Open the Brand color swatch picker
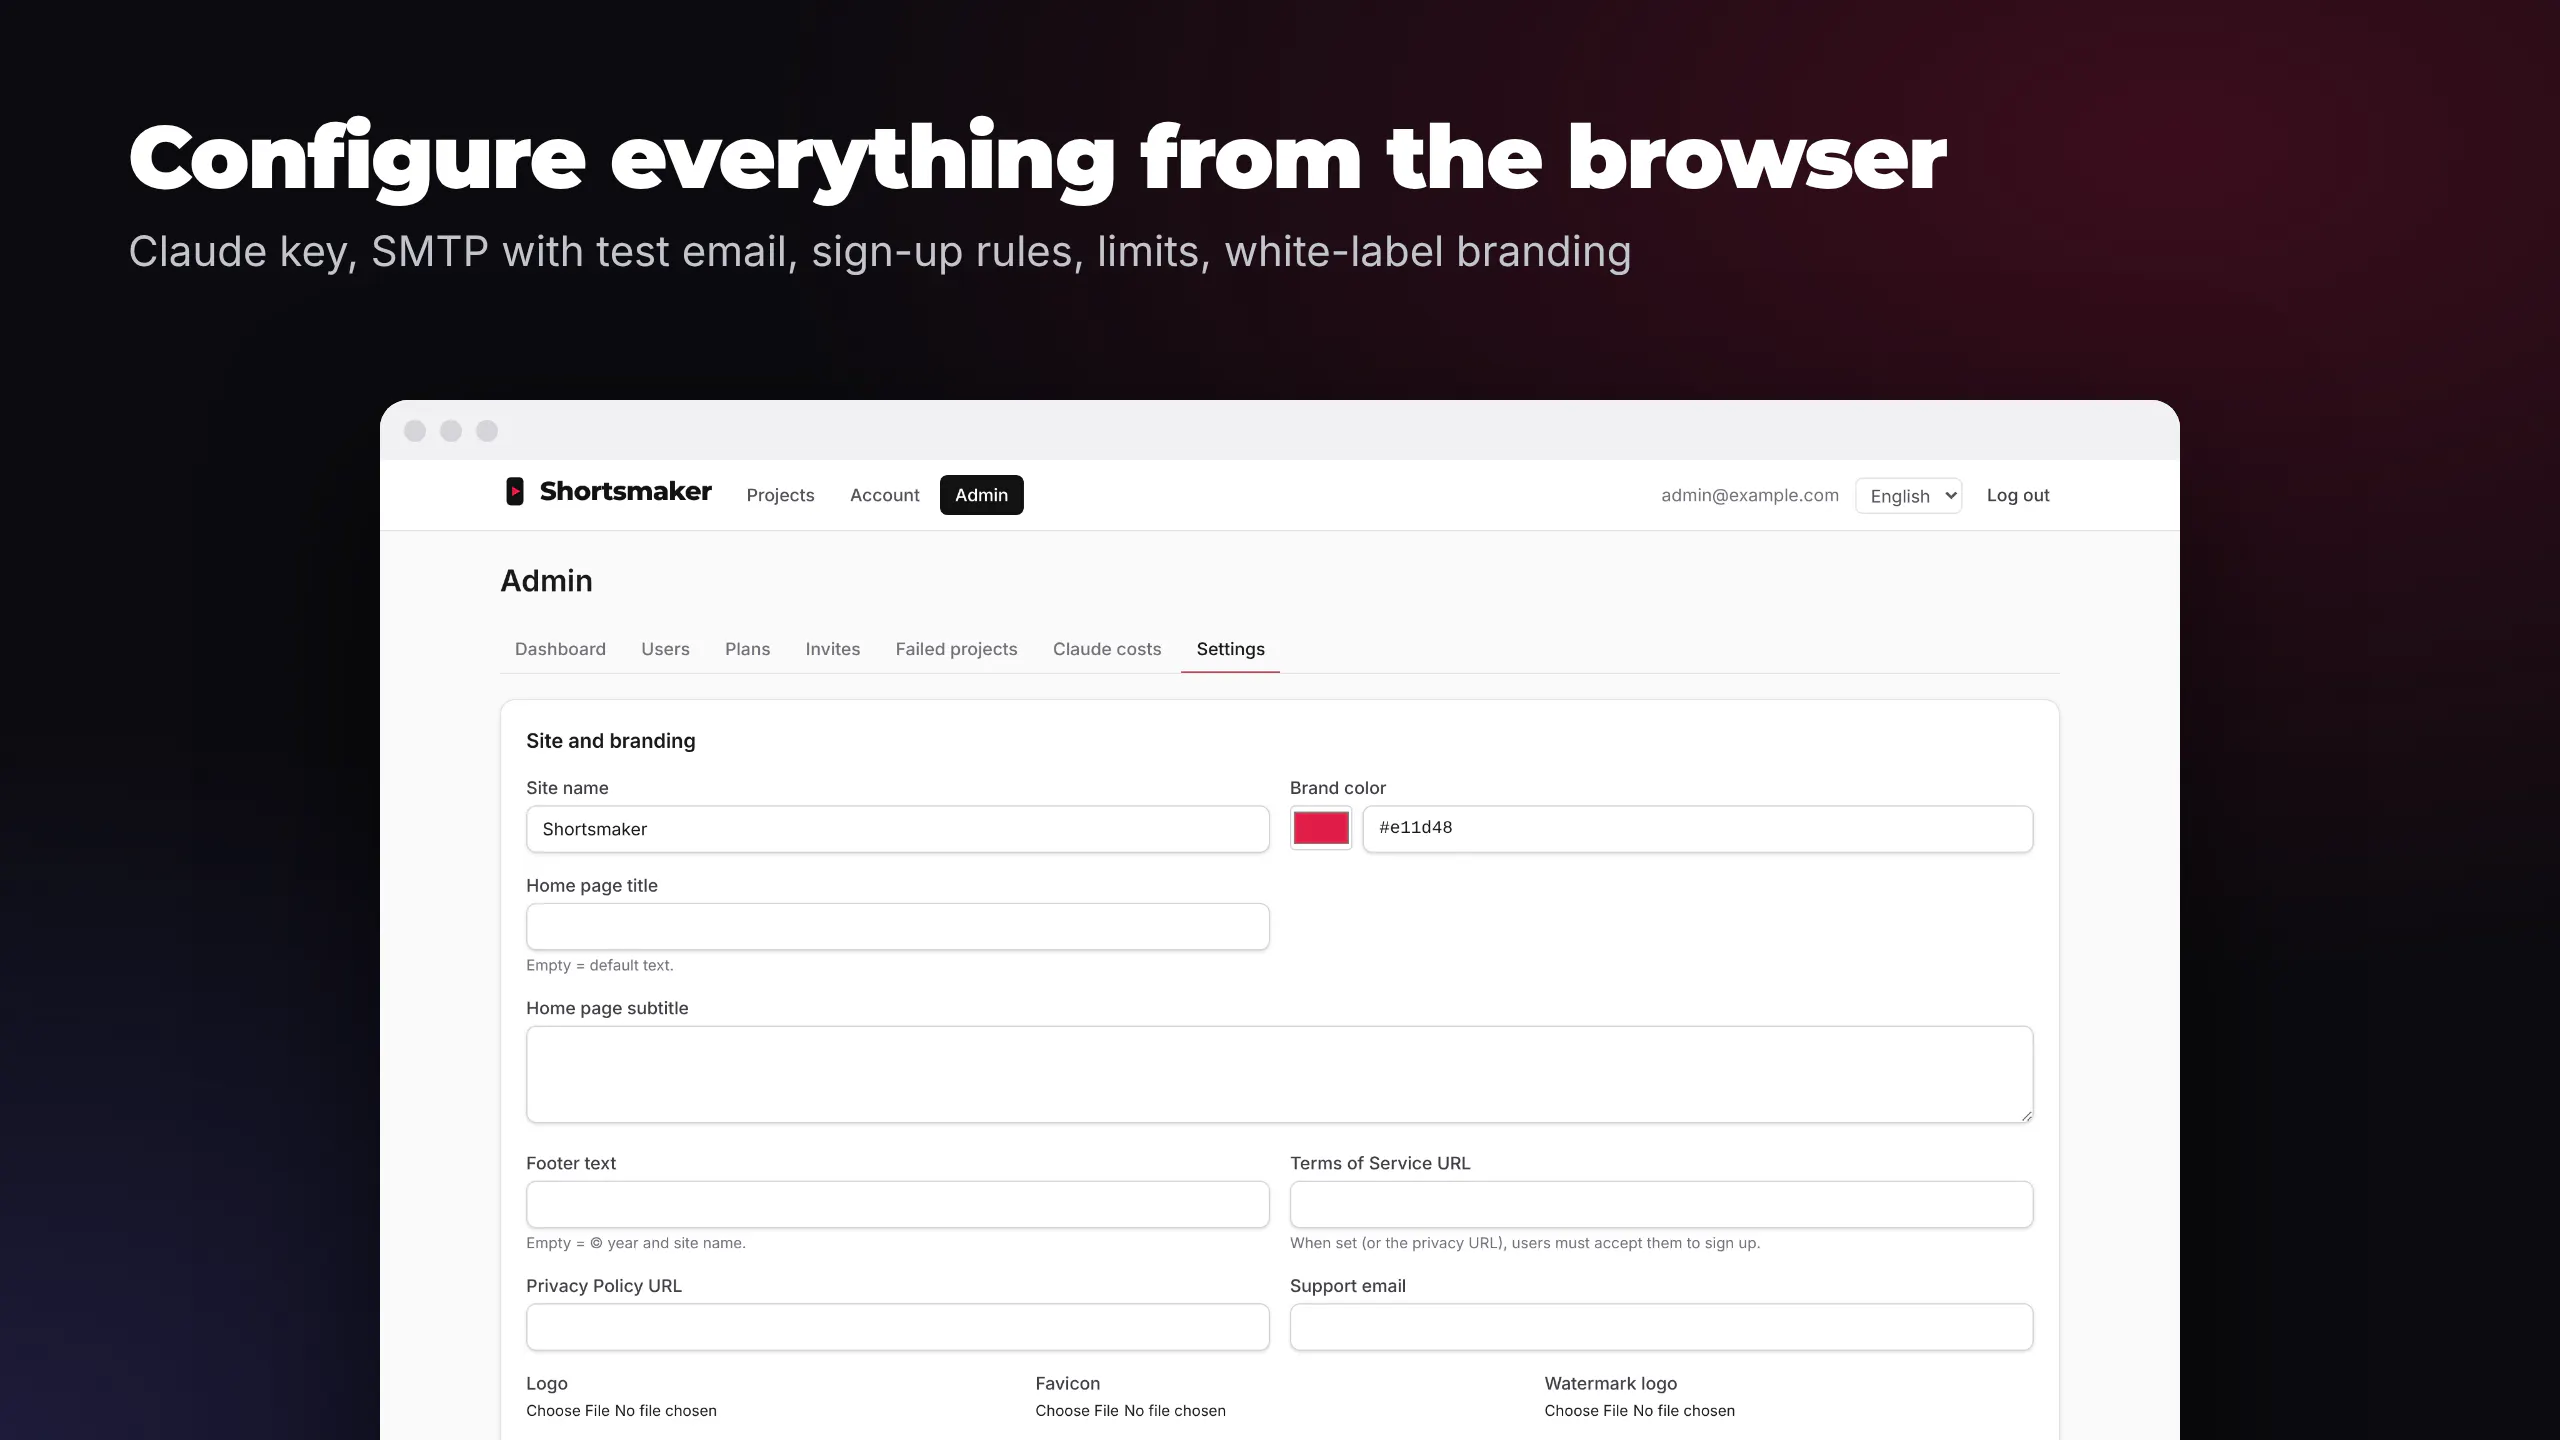This screenshot has height=1440, width=2560. (1320, 828)
